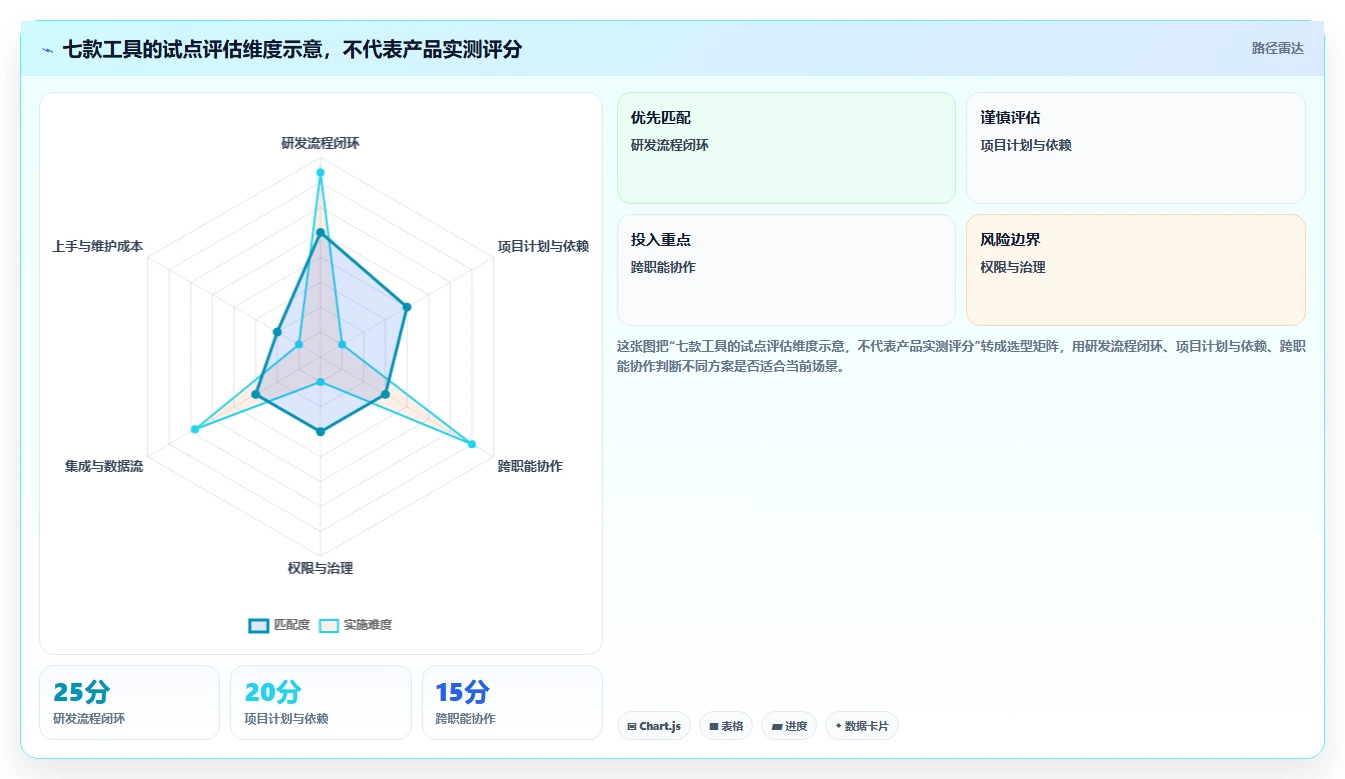1345x779 pixels.
Task: Click the 项目计划与依赖 radar axis label
Action: pos(543,246)
